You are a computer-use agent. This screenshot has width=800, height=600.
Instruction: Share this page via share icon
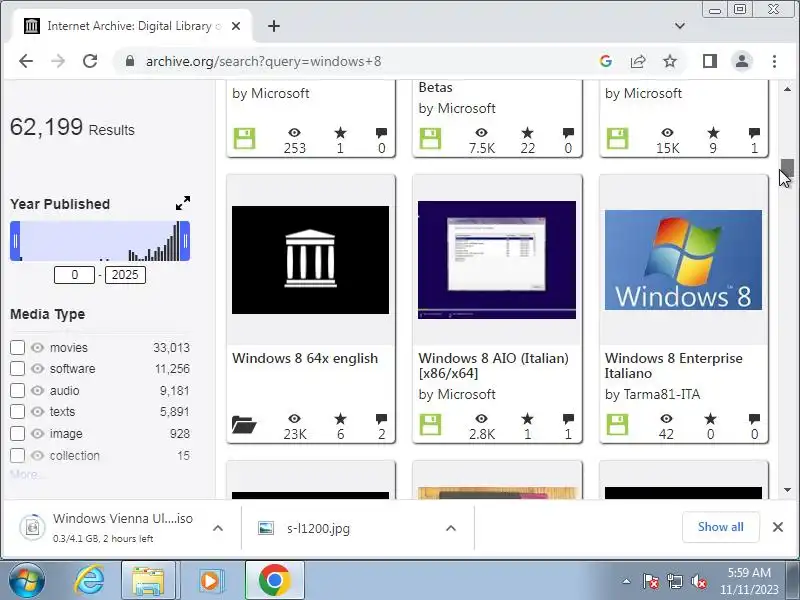638,61
